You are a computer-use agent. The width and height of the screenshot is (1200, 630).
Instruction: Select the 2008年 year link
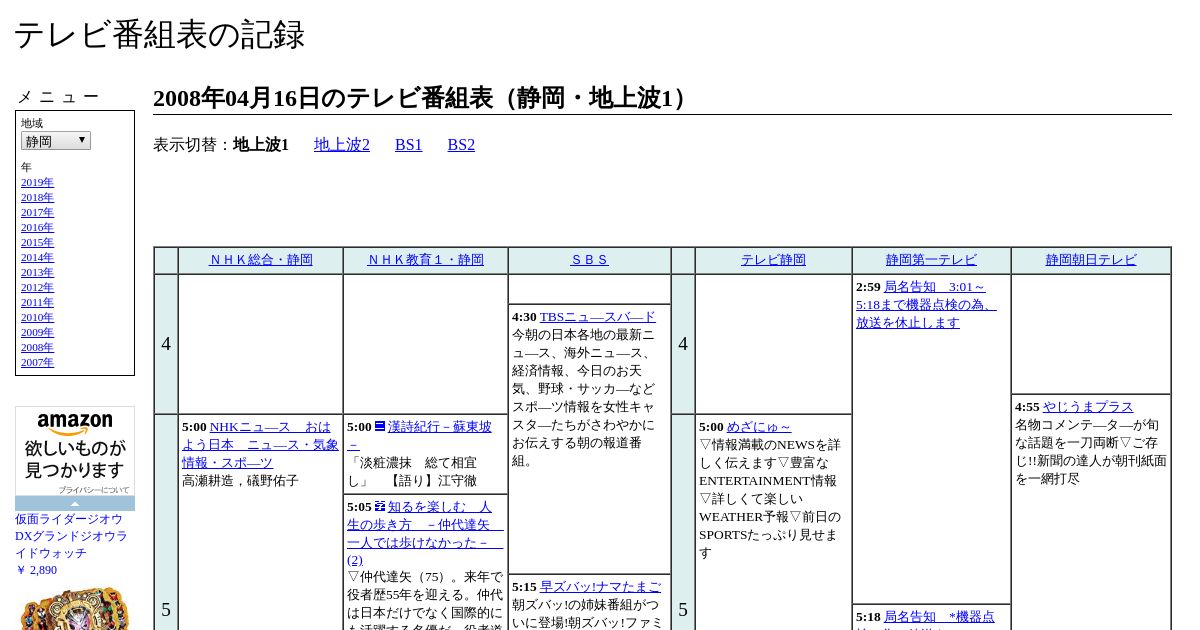[37, 348]
